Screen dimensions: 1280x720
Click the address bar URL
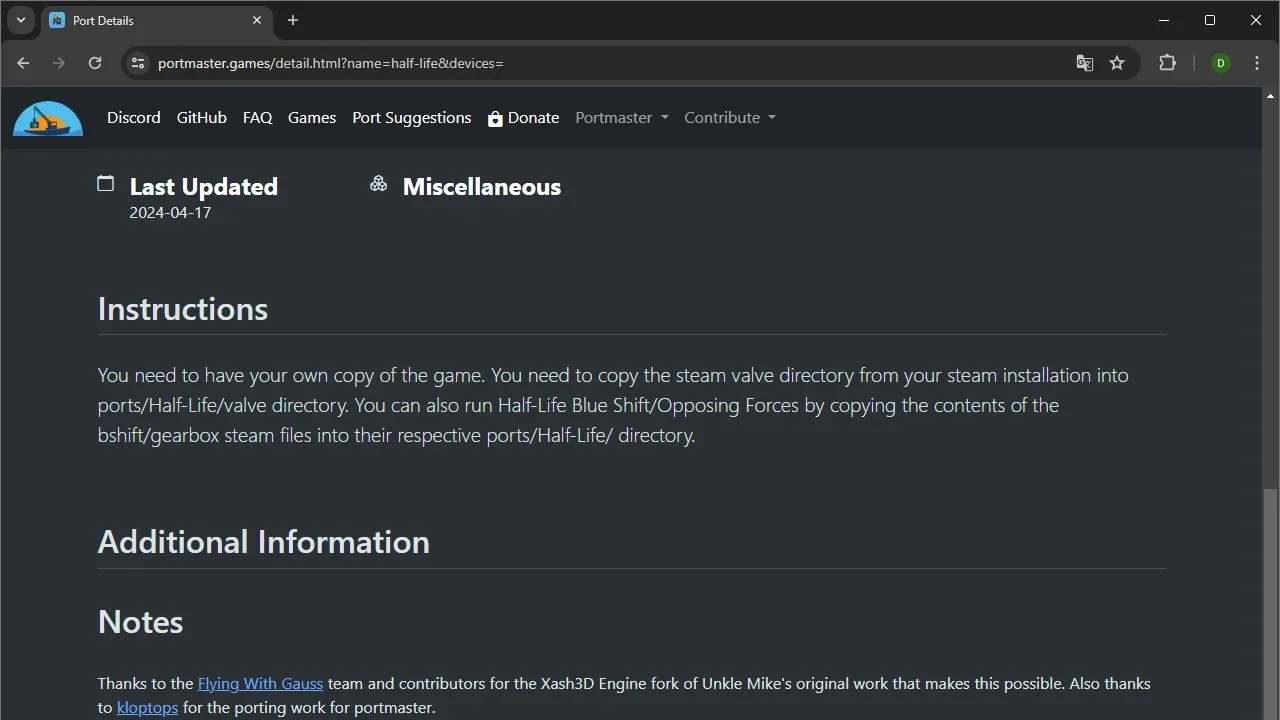coord(331,63)
